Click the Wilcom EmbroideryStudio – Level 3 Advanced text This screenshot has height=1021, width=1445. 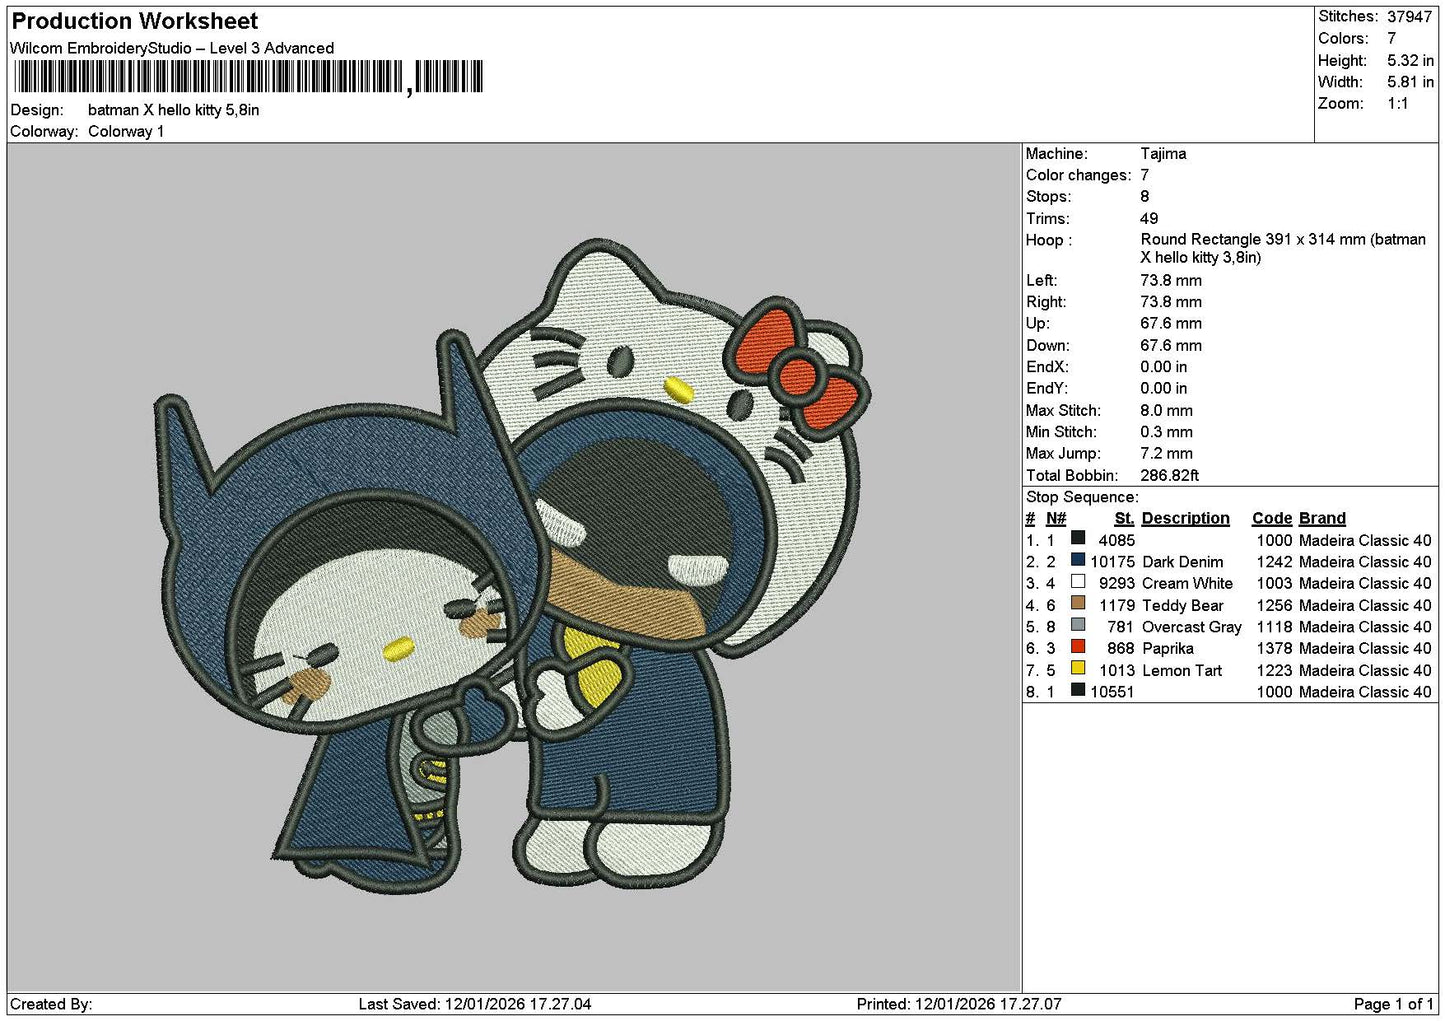coord(172,48)
